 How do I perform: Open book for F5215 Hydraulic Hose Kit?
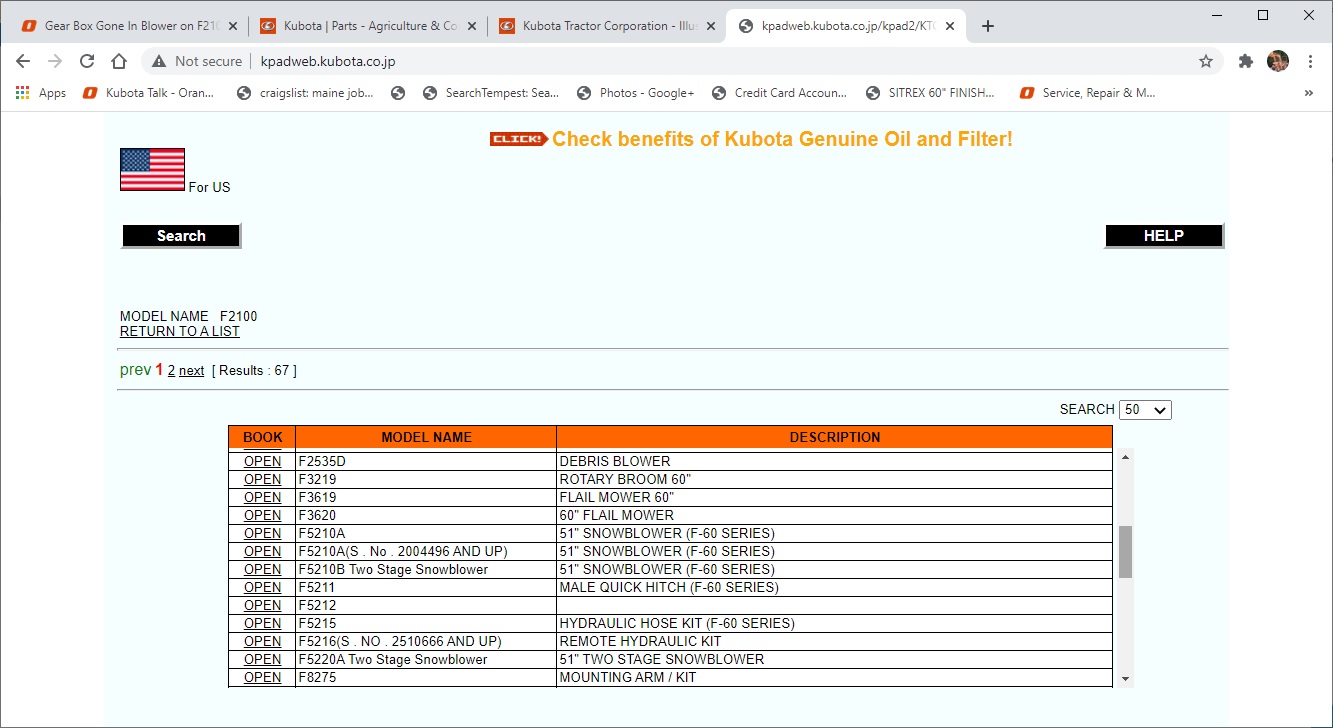[263, 623]
